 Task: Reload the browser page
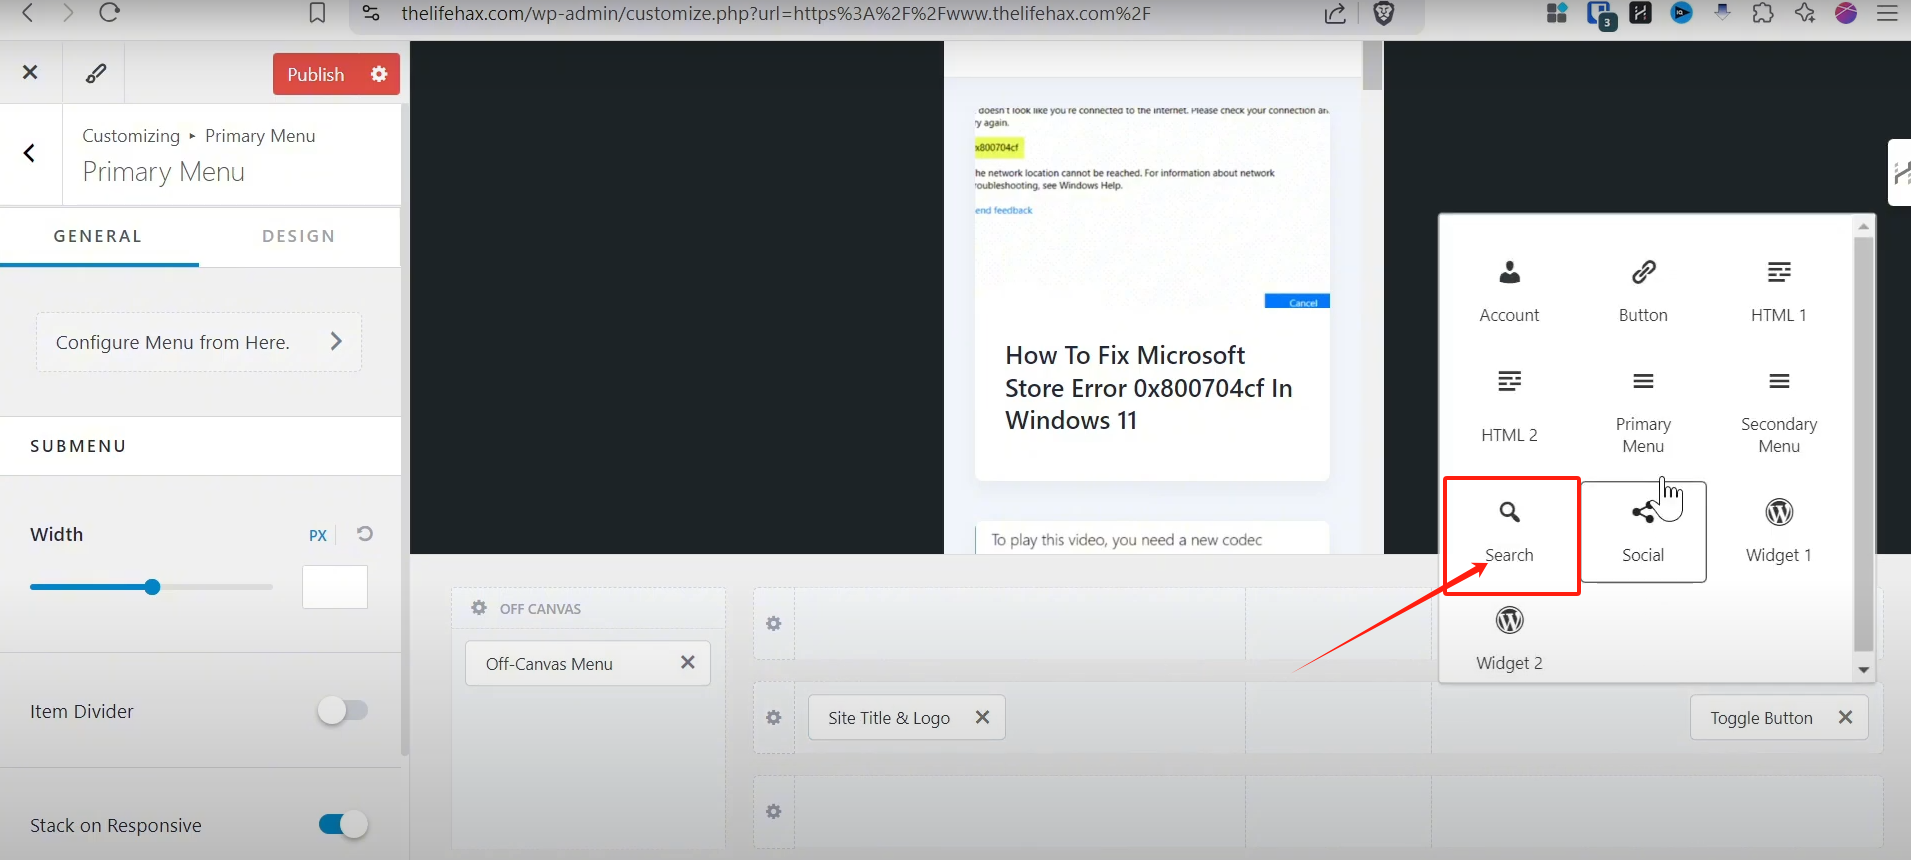pos(109,13)
